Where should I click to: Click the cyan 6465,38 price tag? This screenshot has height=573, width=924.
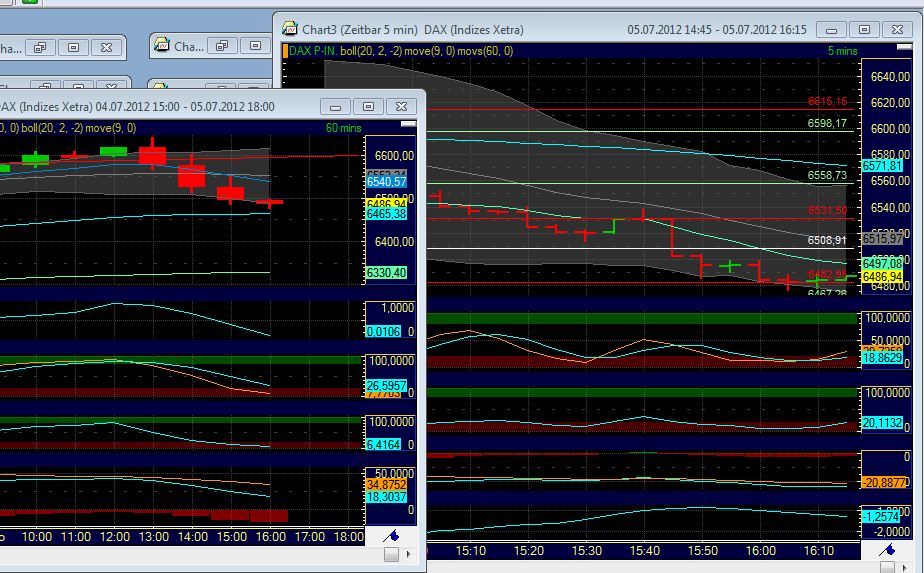tap(387, 214)
